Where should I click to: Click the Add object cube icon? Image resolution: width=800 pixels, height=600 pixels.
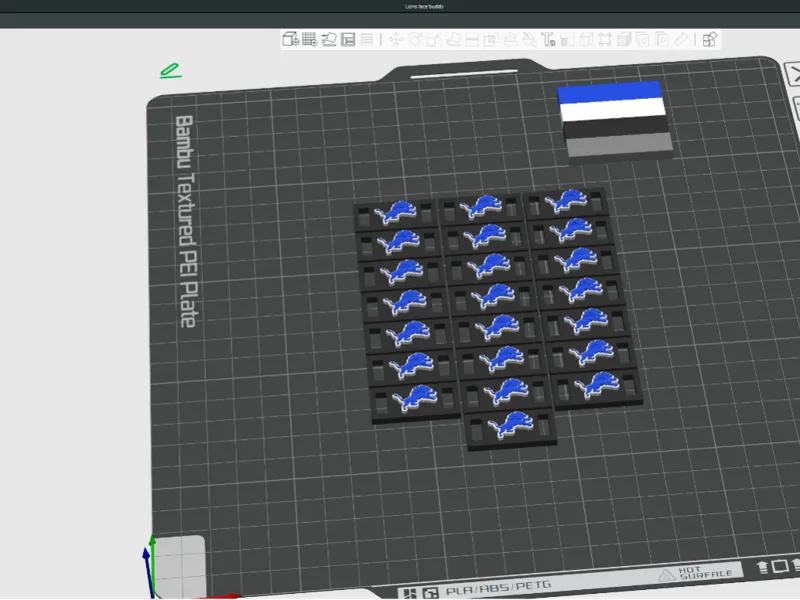point(290,39)
